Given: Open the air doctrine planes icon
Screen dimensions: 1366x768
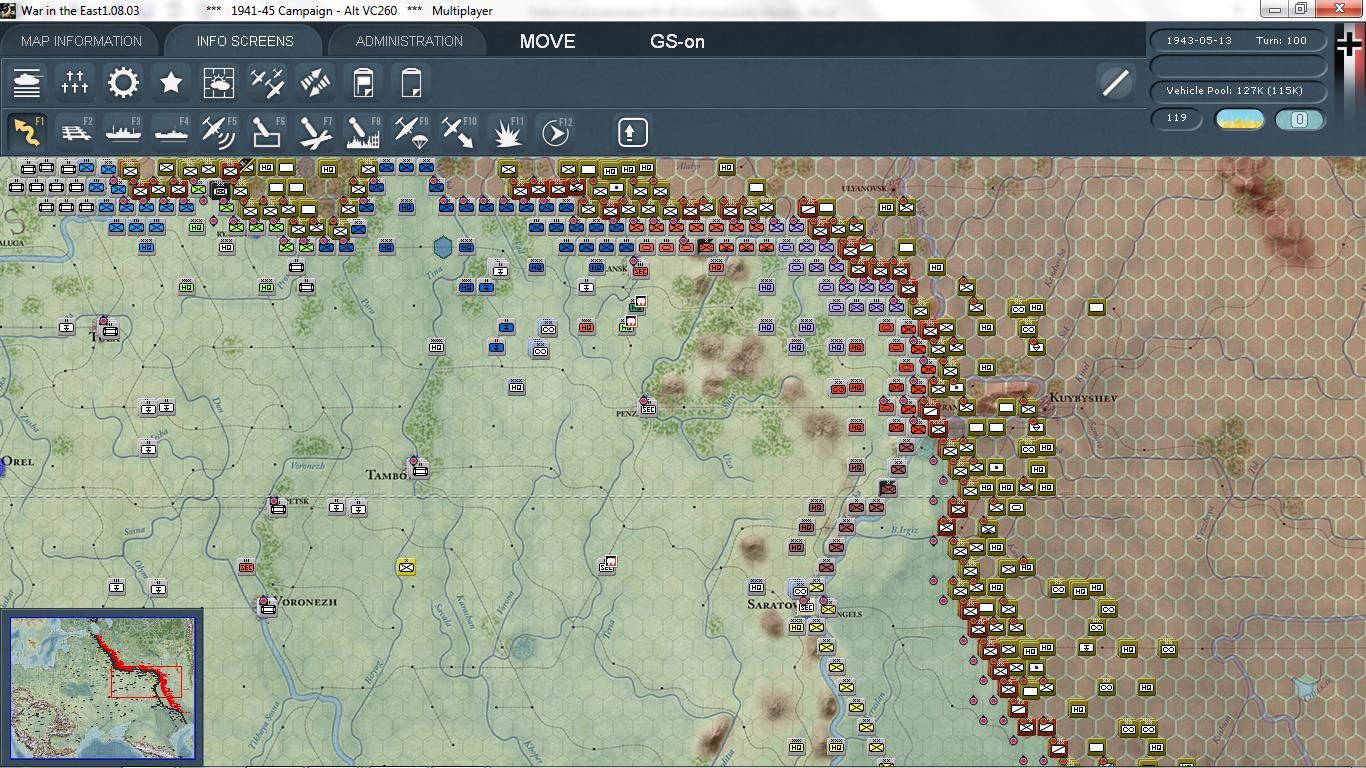Looking at the screenshot, I should pos(267,83).
